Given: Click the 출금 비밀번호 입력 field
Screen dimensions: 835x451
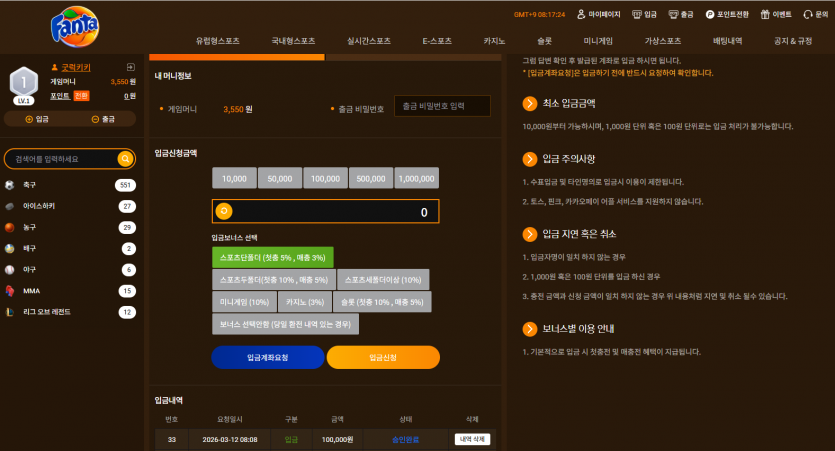Looking at the screenshot, I should point(442,106).
